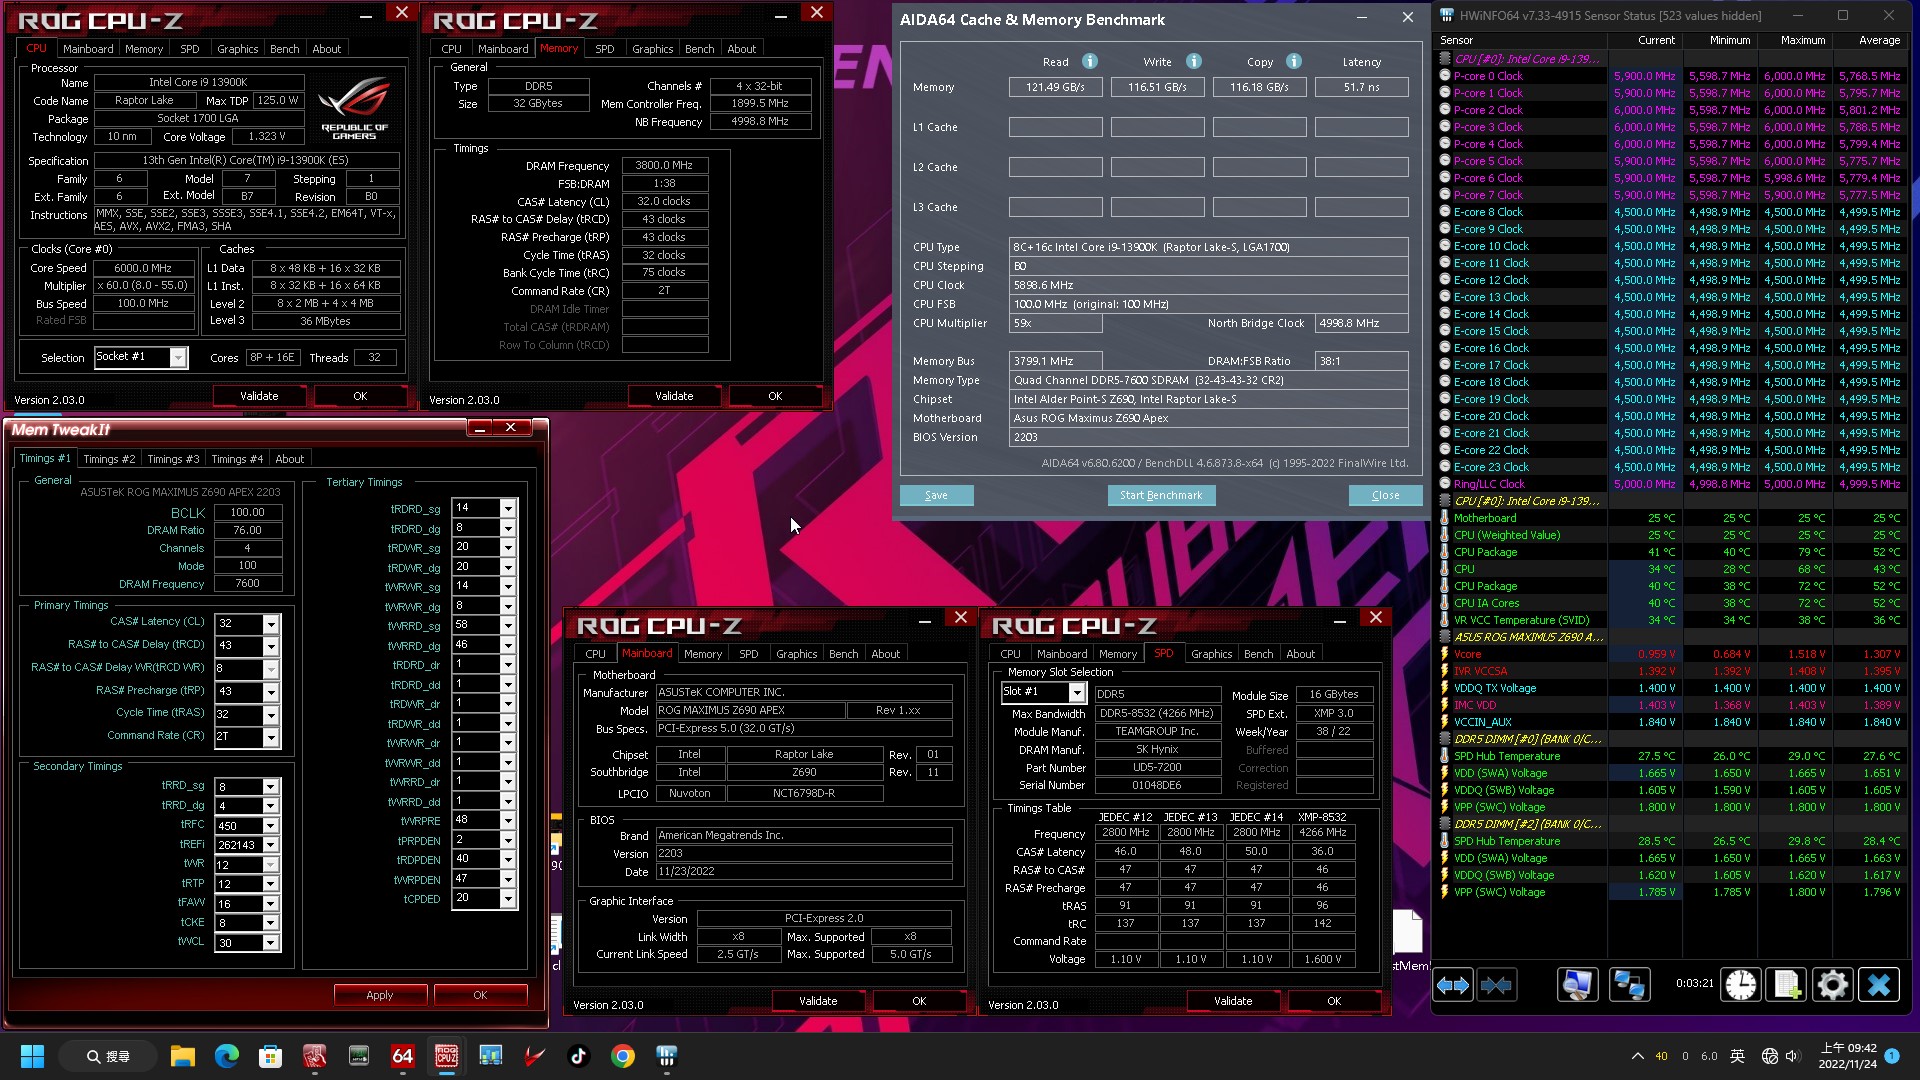Click Start Benchmark in AIDA64
Viewport: 1920px width, 1080px height.
(x=1161, y=495)
